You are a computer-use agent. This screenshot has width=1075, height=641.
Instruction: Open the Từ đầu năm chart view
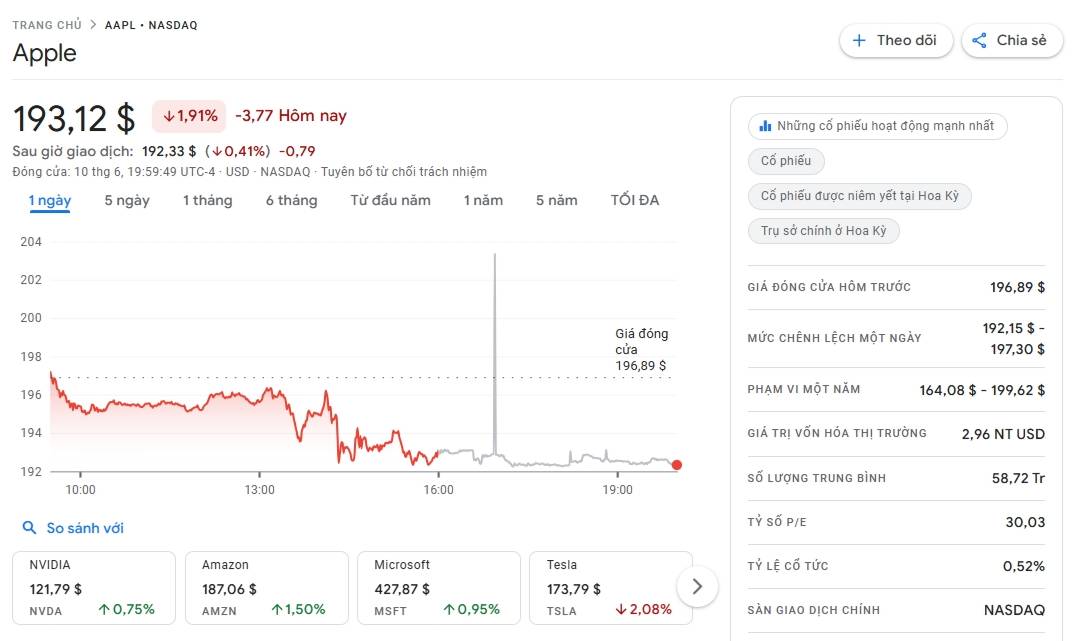pos(390,200)
